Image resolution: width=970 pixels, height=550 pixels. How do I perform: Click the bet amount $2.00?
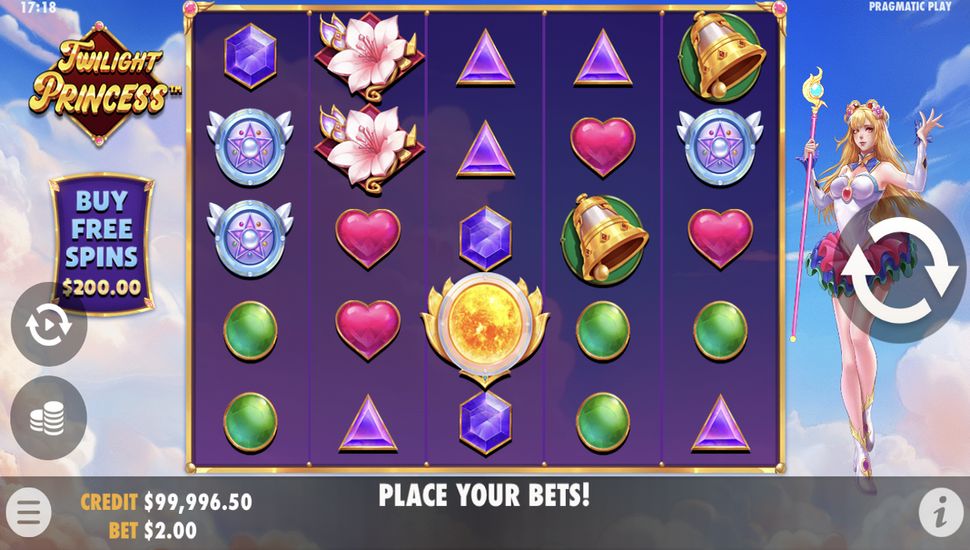pyautogui.click(x=170, y=530)
